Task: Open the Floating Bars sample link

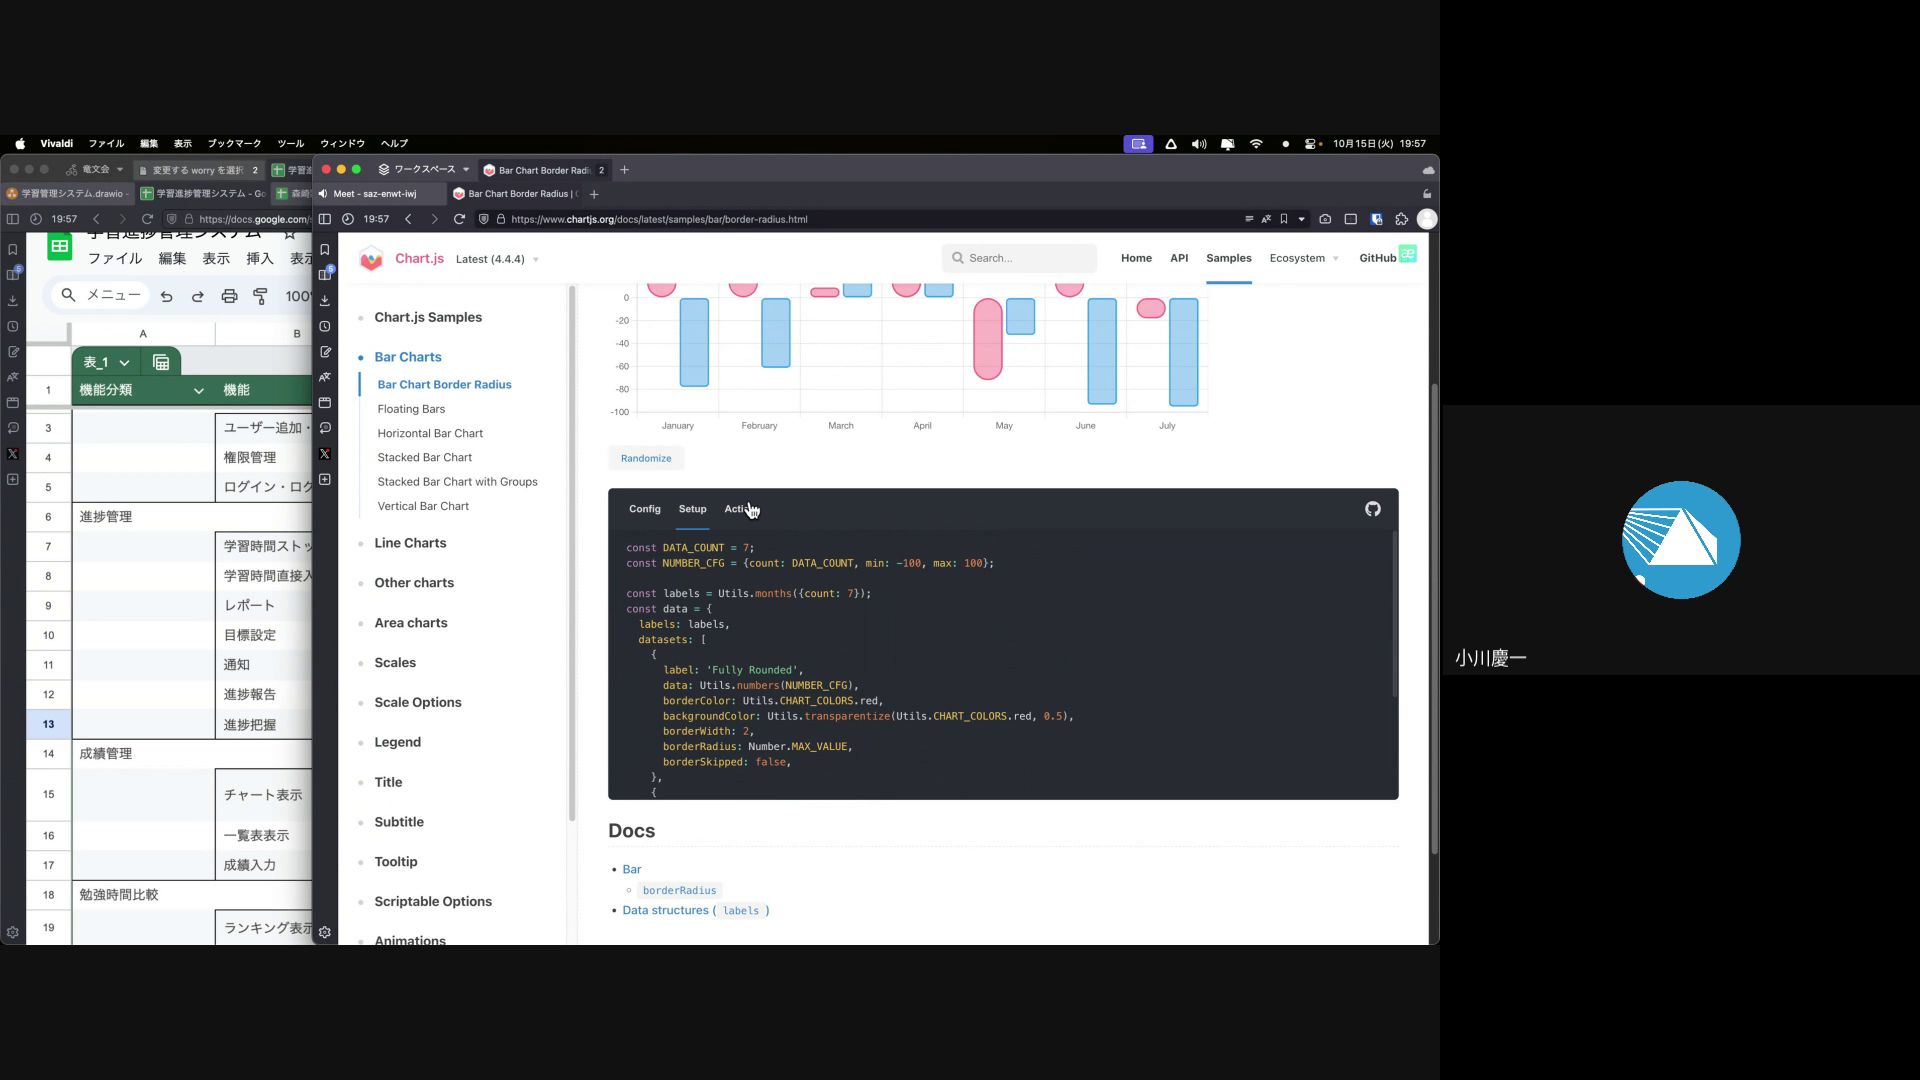Action: 411,409
